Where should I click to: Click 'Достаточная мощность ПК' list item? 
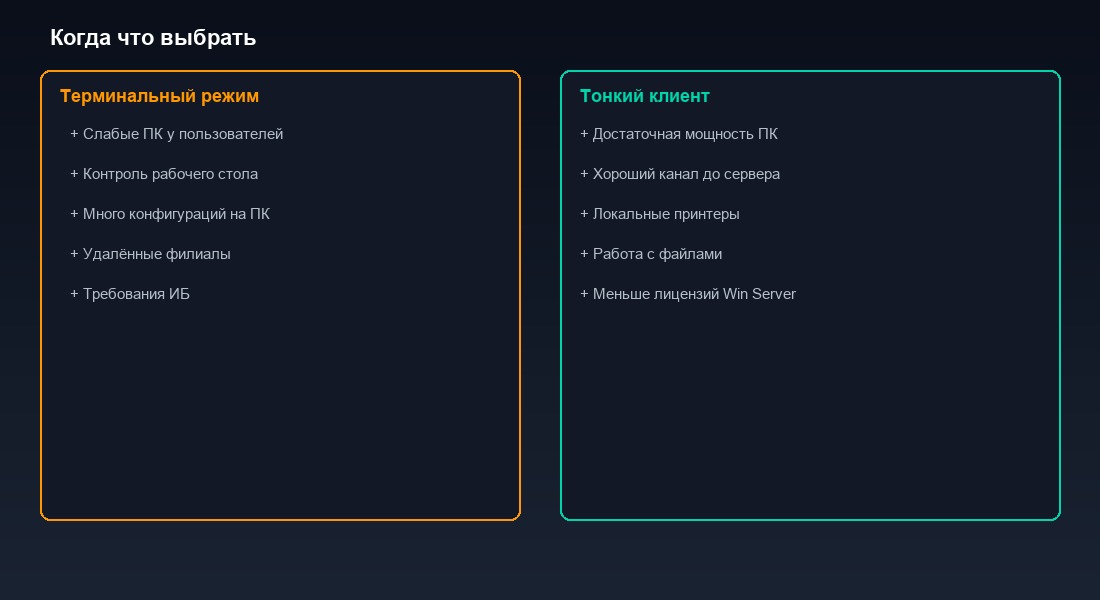click(685, 134)
